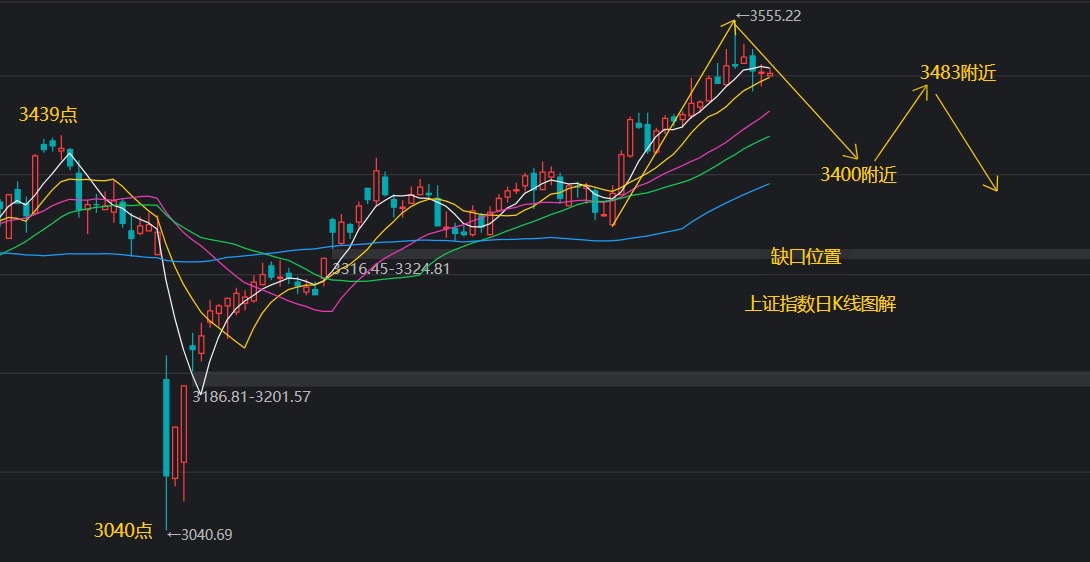
Task: Click the 3483附近 target annotation
Action: 958,72
